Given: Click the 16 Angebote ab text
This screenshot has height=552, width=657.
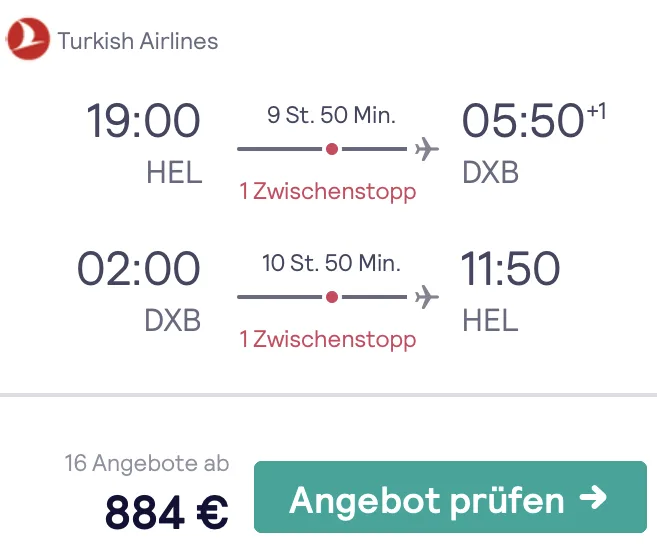Looking at the screenshot, I should (x=147, y=464).
